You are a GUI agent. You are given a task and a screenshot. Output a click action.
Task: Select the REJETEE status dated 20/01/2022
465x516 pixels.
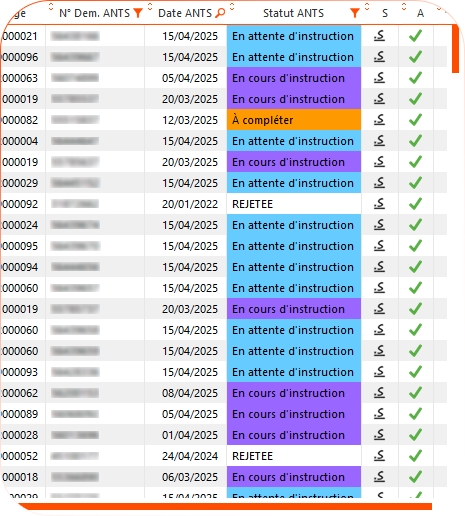click(x=294, y=204)
